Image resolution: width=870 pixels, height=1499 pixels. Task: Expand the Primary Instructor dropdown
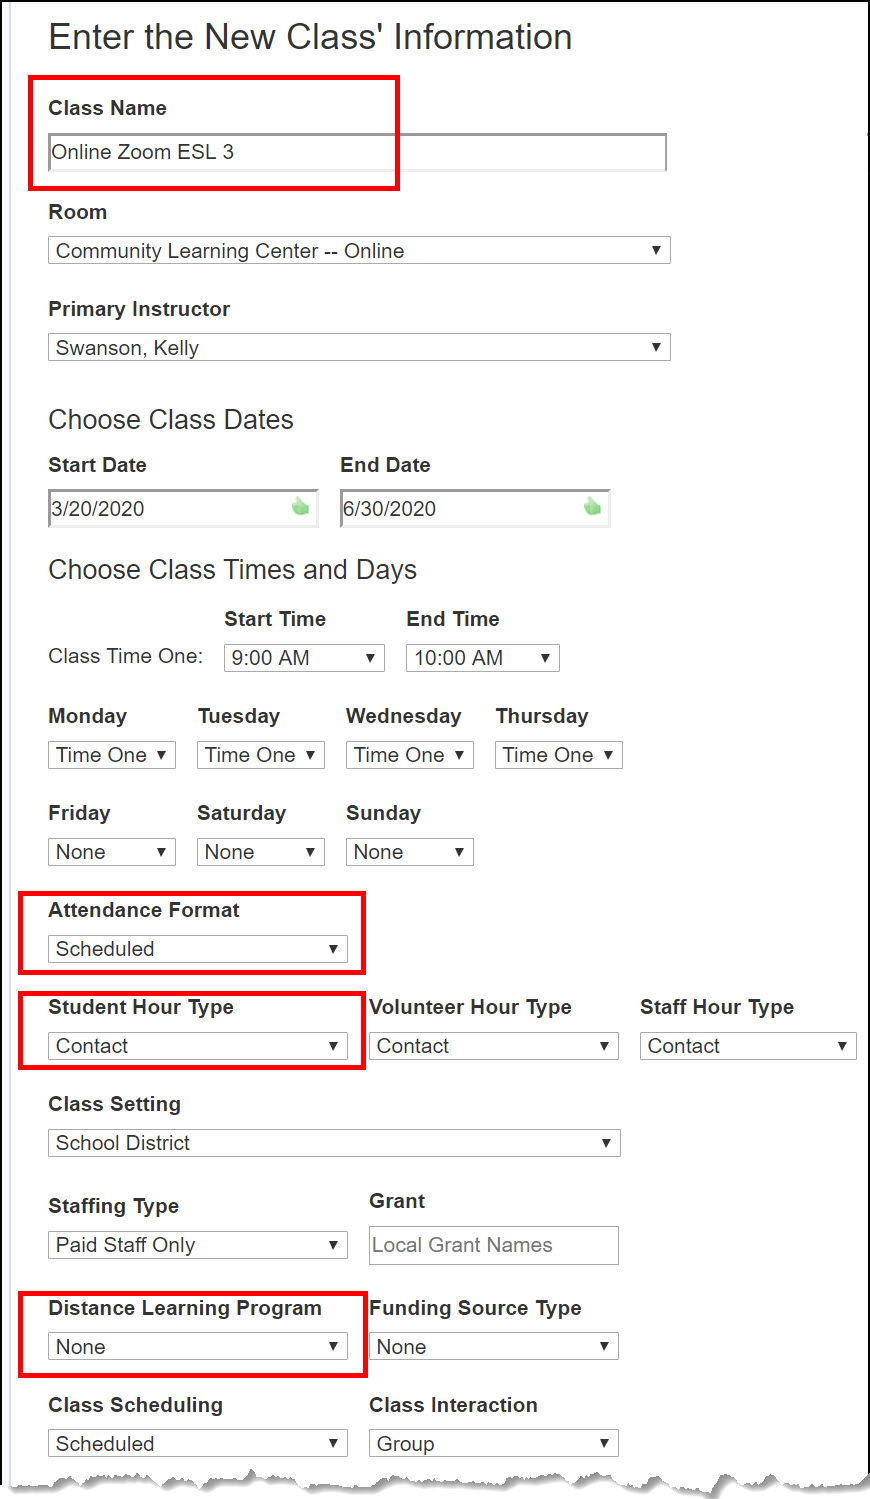[x=359, y=347]
